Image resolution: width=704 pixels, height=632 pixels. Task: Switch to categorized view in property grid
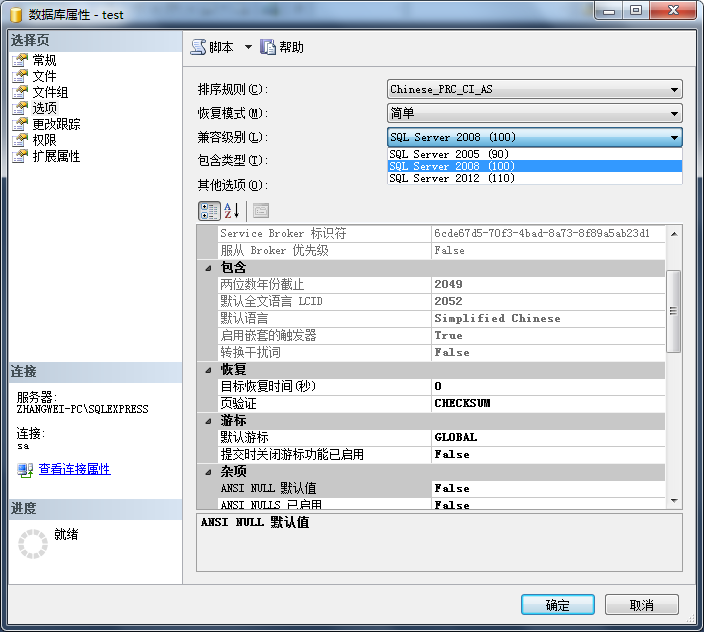click(x=209, y=211)
